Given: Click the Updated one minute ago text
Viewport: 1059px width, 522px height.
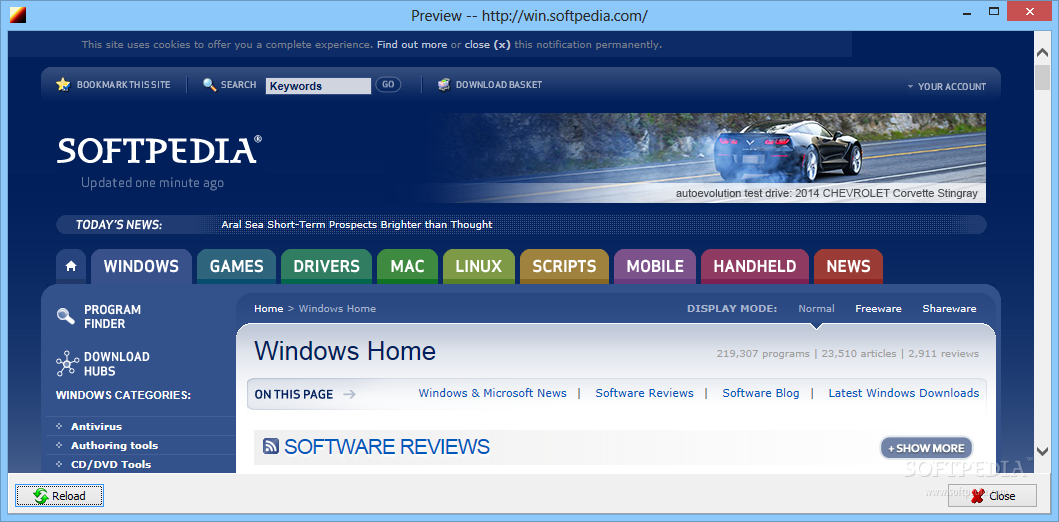Looking at the screenshot, I should tap(152, 183).
